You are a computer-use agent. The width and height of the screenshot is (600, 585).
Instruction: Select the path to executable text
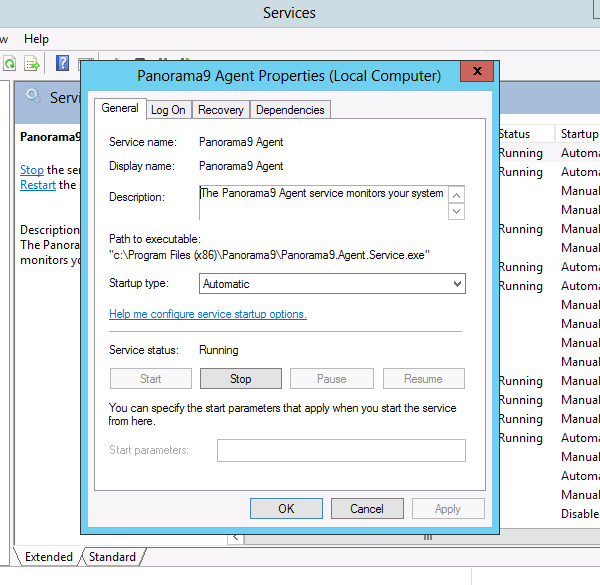click(269, 255)
